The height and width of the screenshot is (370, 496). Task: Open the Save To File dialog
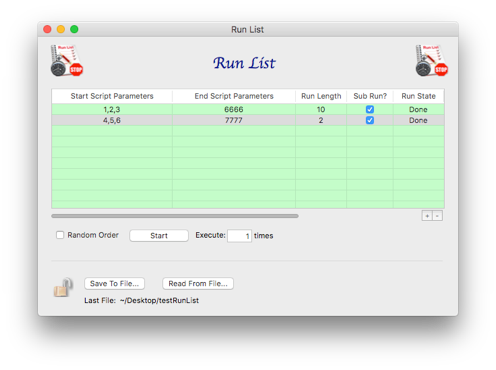(x=114, y=284)
